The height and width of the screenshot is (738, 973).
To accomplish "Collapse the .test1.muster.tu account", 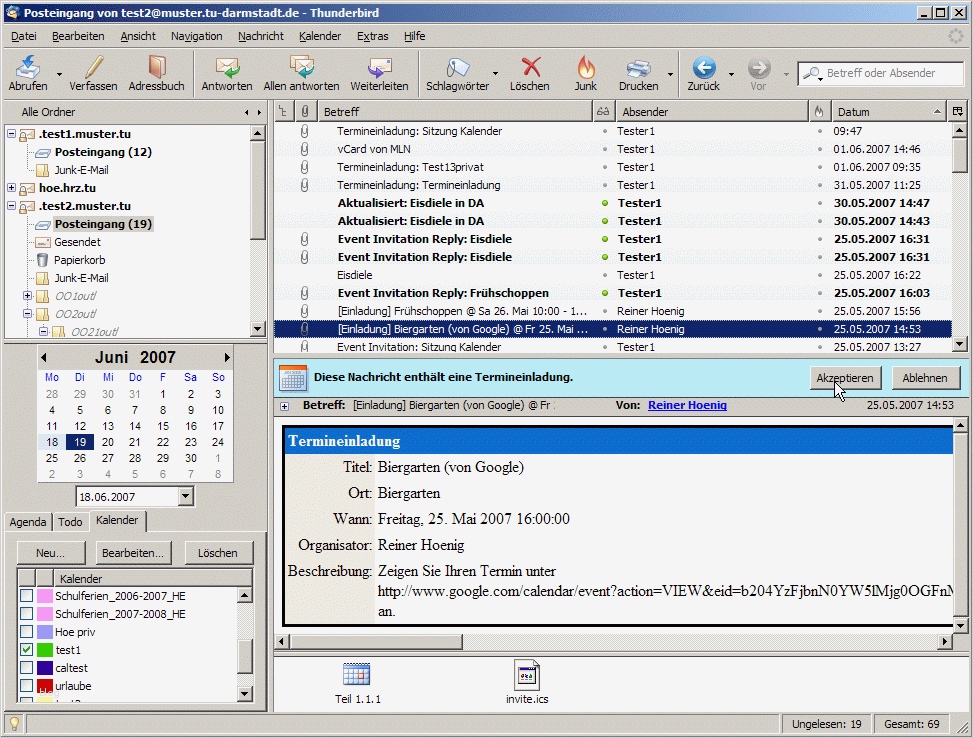I will point(11,133).
